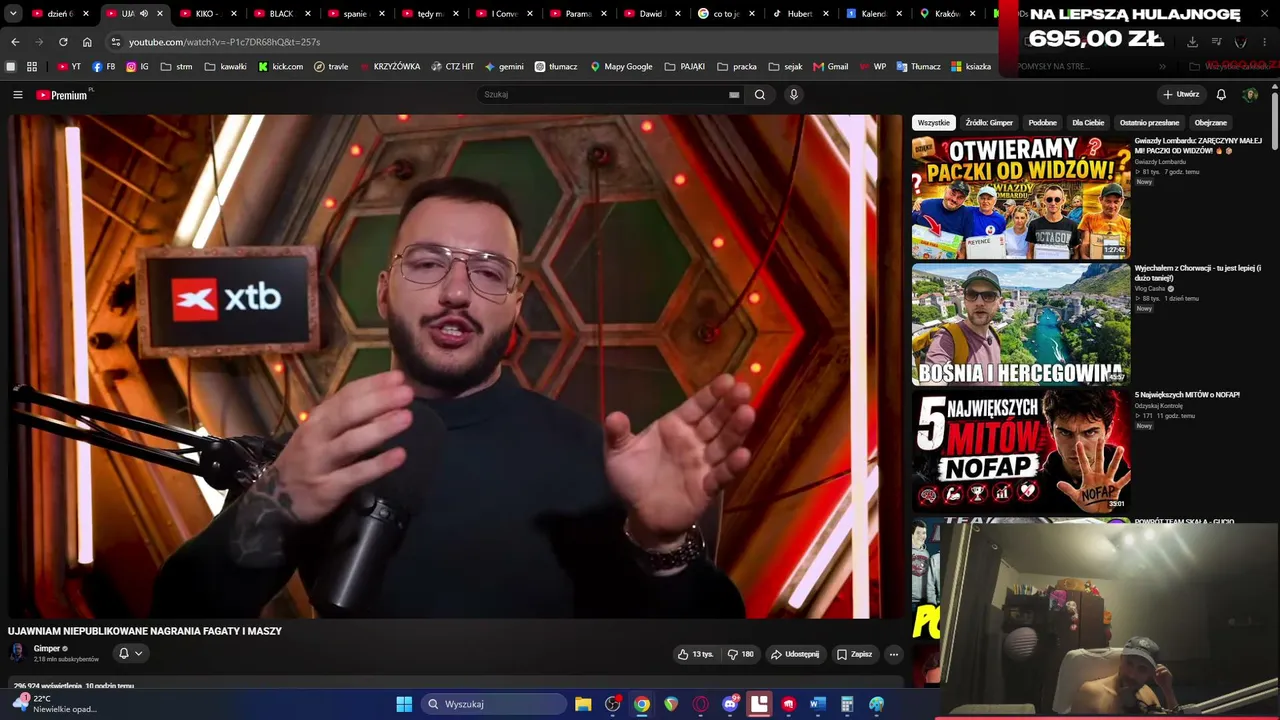Save the video with Zapisz button
1280x720 pixels.
(x=854, y=654)
